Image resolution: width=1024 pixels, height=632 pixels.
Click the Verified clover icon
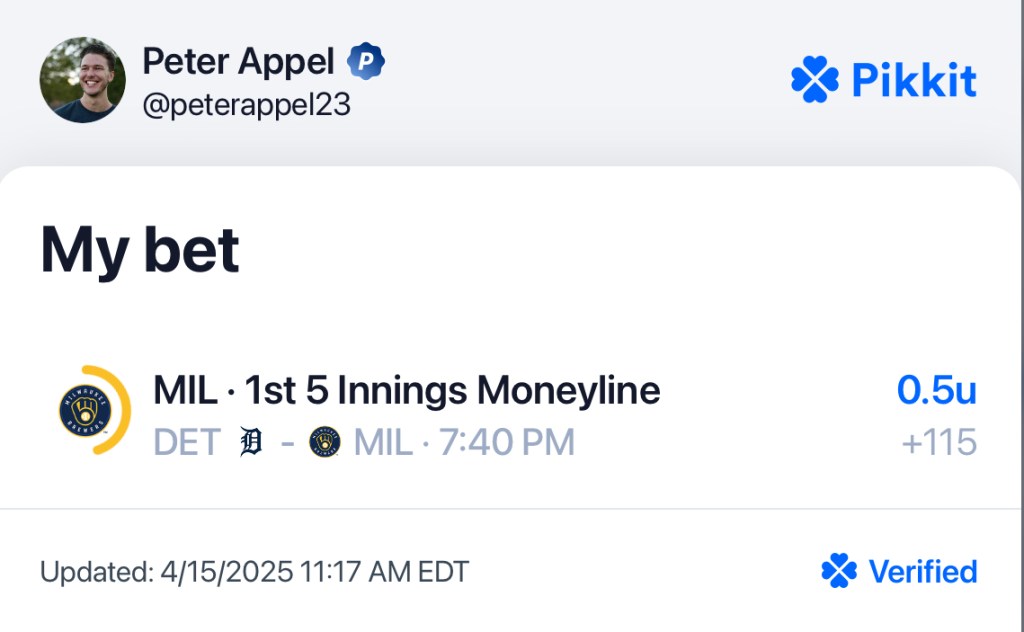pyautogui.click(x=839, y=571)
